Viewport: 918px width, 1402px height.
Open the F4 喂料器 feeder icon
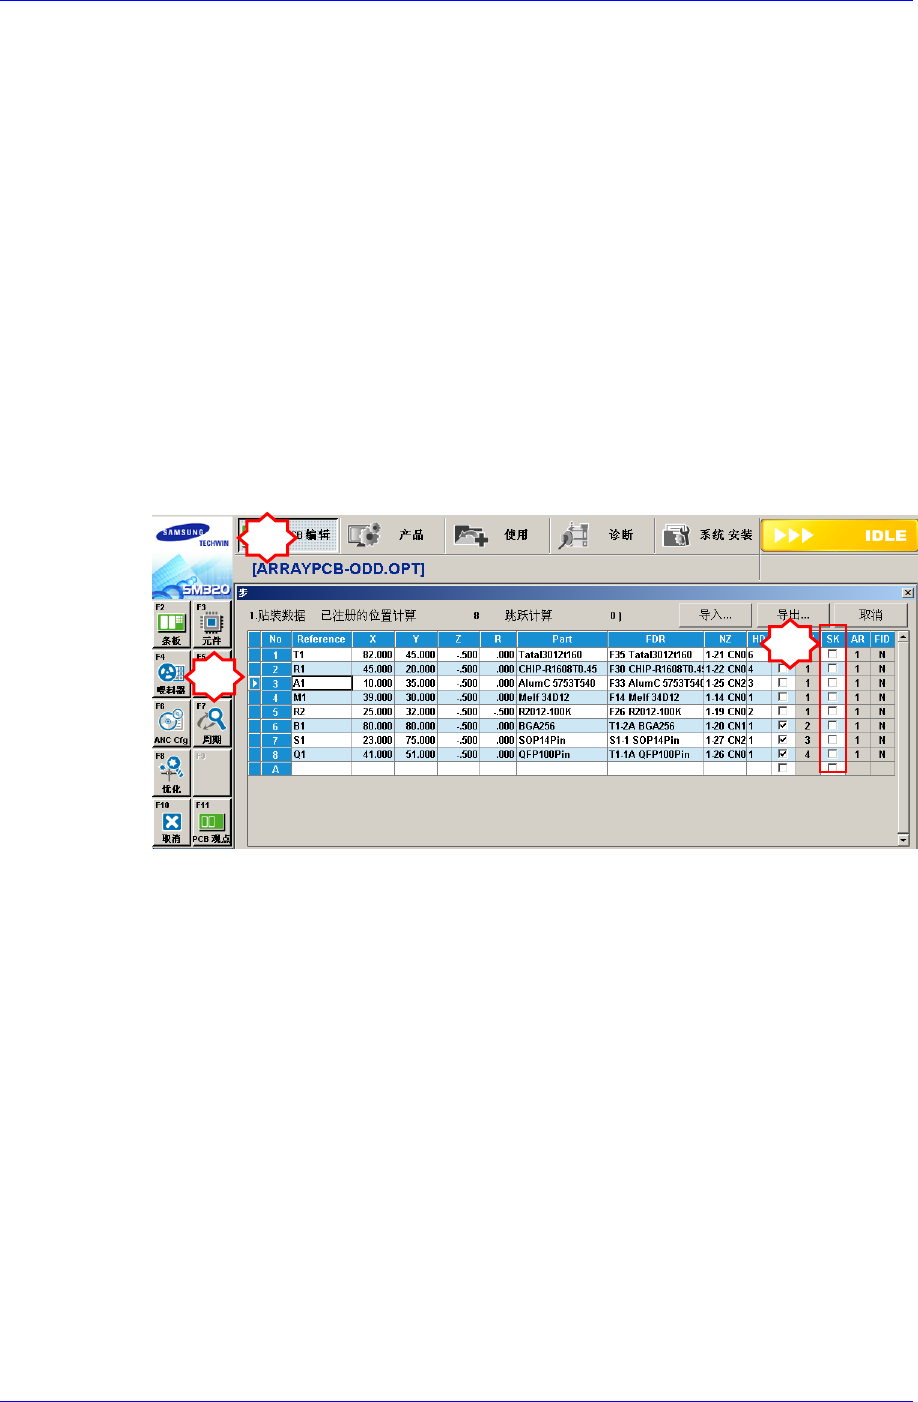click(171, 674)
